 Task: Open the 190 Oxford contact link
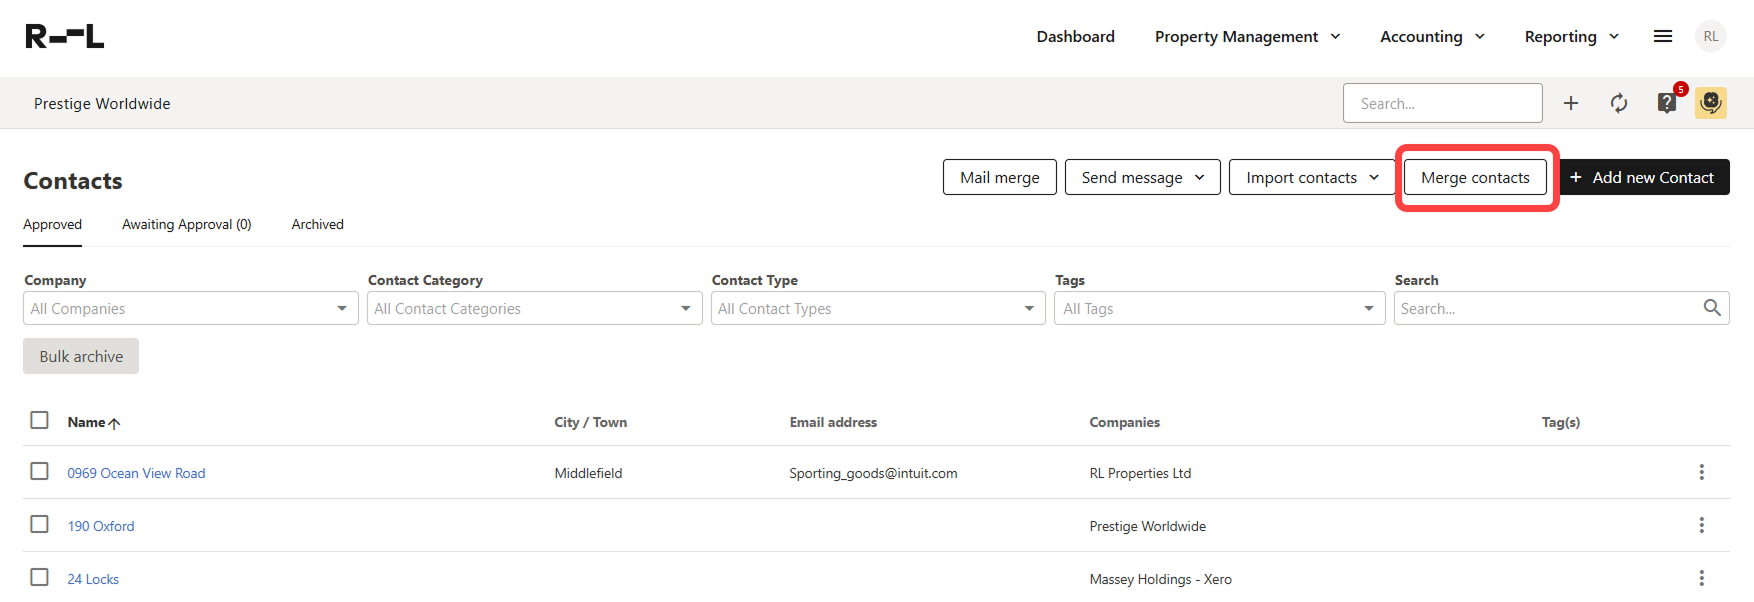click(101, 526)
